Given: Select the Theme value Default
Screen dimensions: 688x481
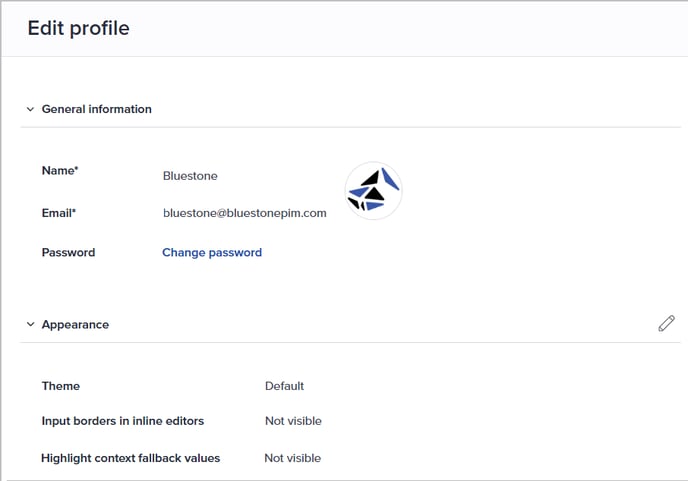Looking at the screenshot, I should [x=284, y=386].
